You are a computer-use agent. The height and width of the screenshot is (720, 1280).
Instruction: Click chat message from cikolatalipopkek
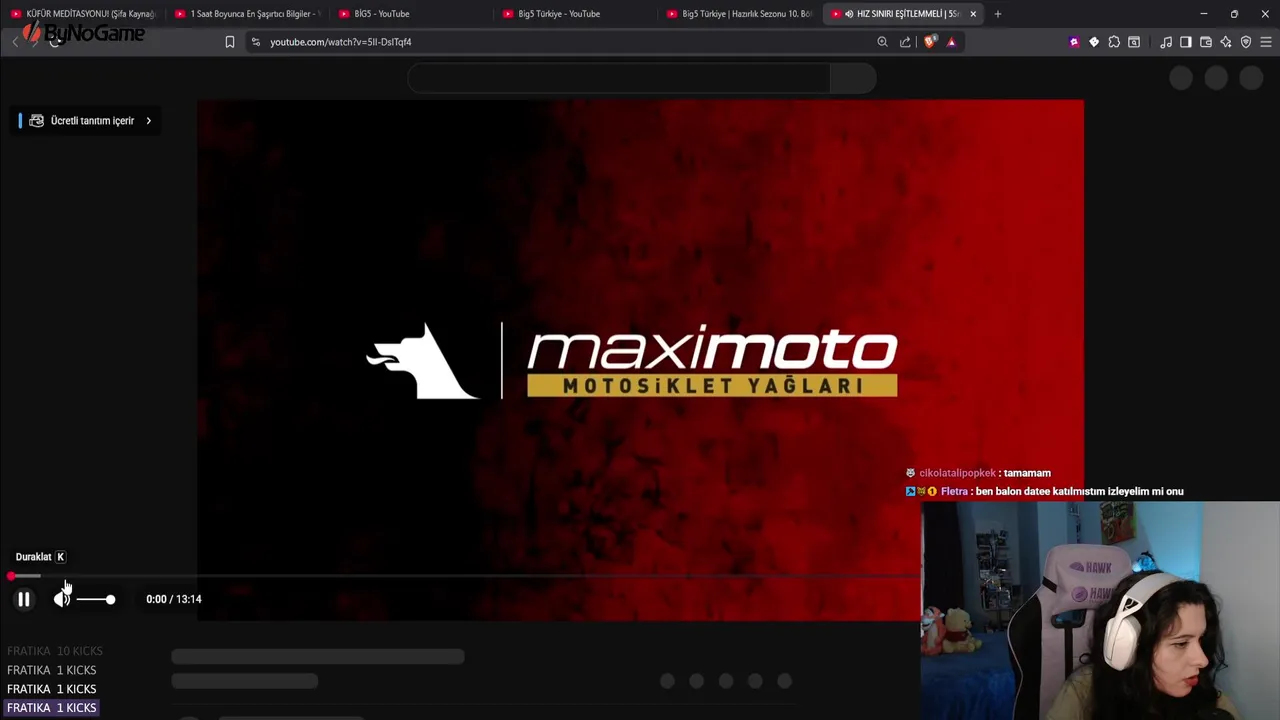[x=978, y=473]
